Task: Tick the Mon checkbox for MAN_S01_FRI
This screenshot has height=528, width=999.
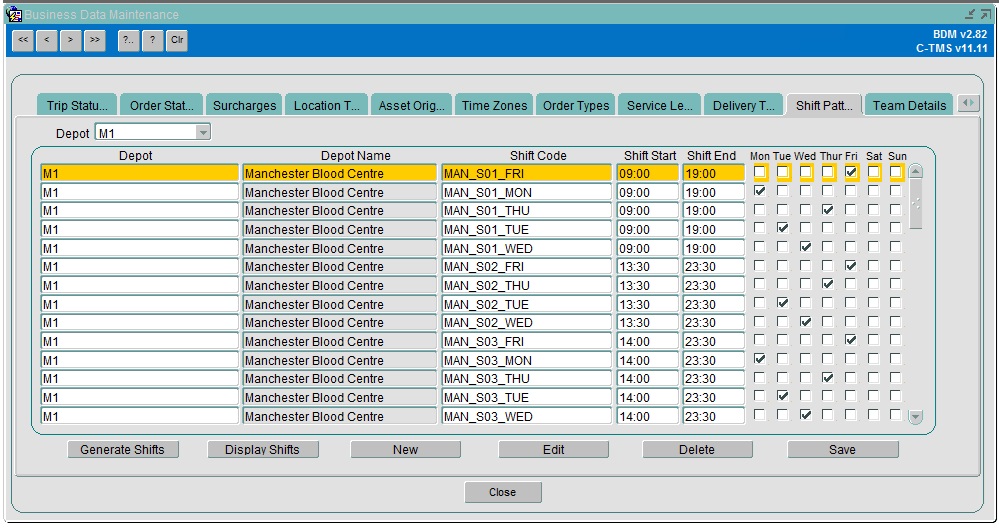Action: coord(760,172)
